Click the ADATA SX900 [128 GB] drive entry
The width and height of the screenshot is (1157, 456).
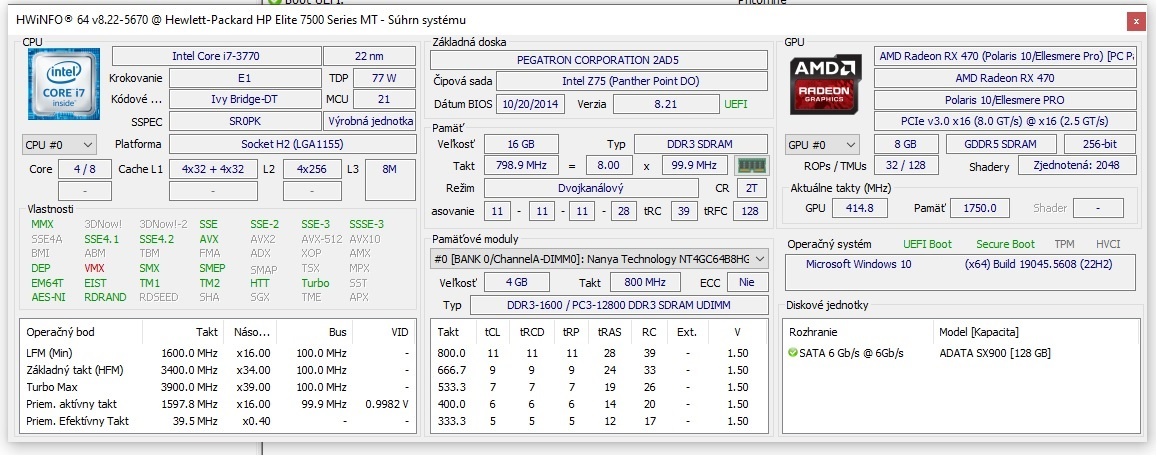click(x=995, y=353)
